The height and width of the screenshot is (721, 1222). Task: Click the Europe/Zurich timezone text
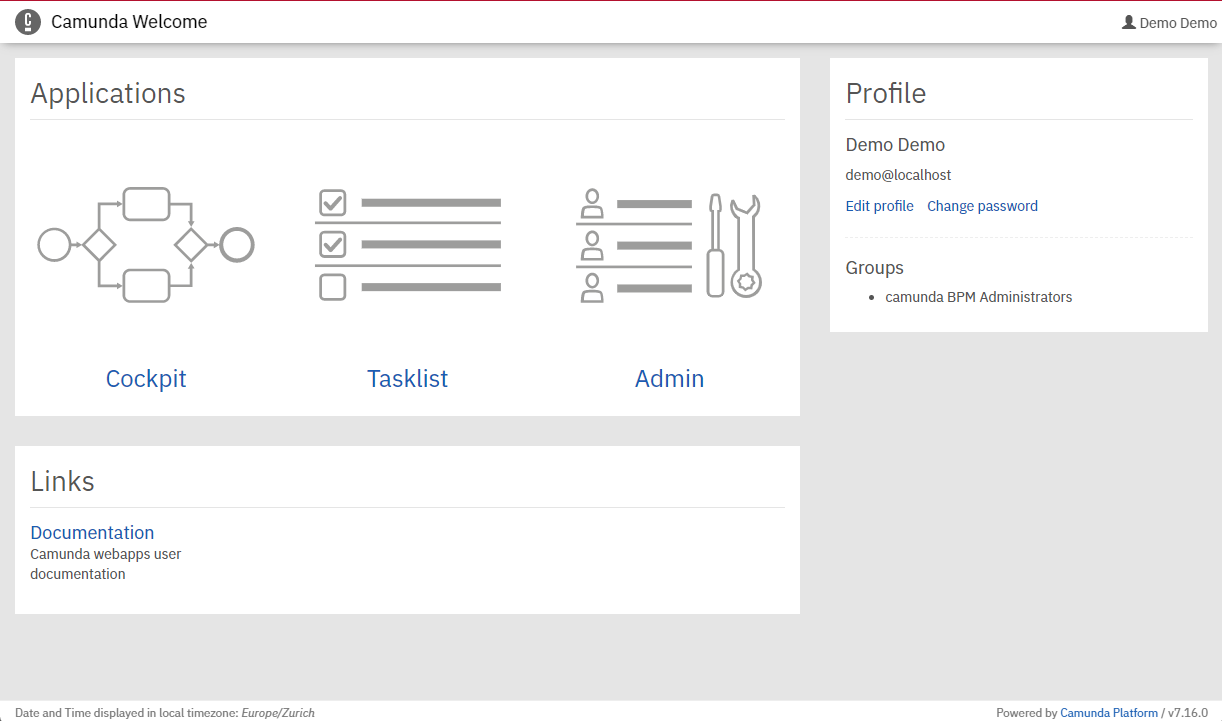pyautogui.click(x=278, y=713)
